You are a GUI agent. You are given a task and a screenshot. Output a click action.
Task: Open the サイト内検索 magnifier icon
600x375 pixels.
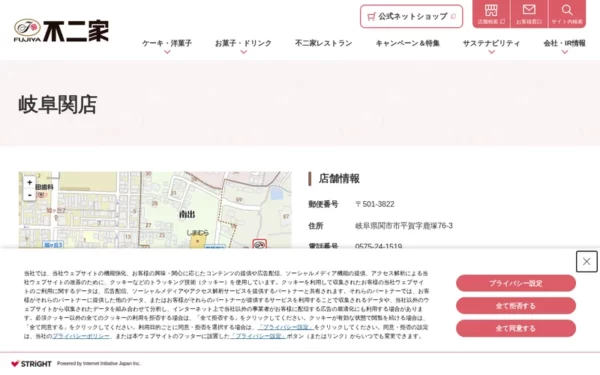click(x=567, y=14)
